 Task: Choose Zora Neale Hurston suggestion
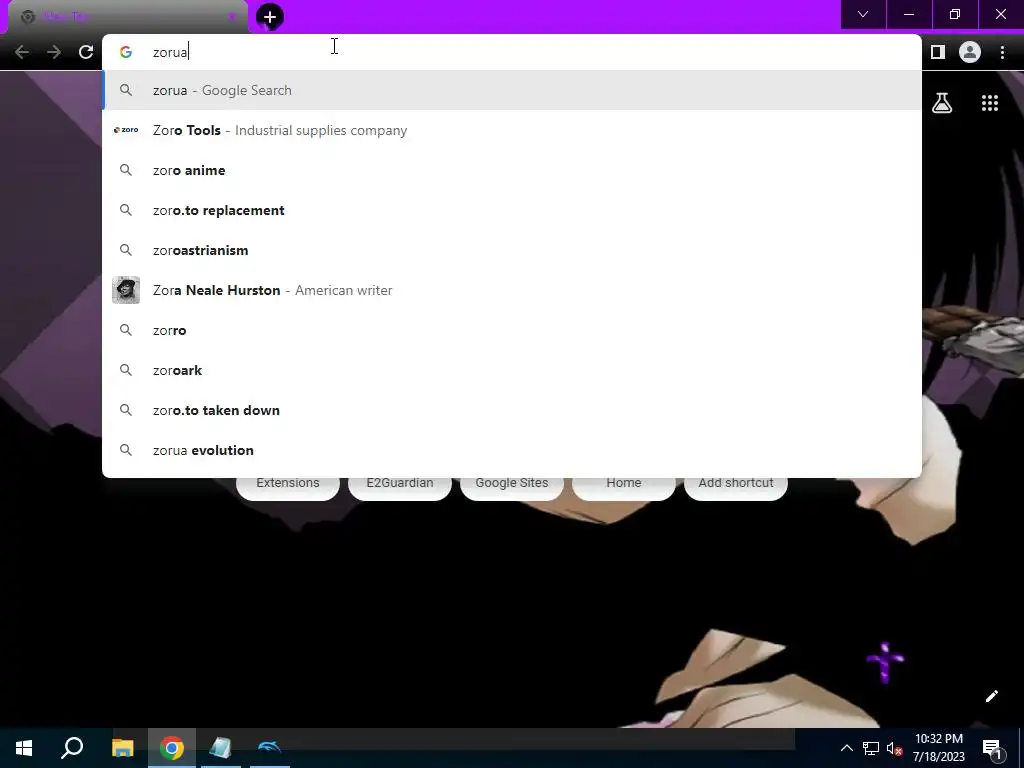512,290
